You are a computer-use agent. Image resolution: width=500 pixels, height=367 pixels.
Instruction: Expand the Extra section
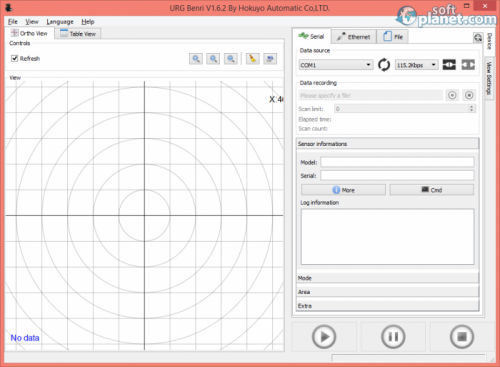387,306
